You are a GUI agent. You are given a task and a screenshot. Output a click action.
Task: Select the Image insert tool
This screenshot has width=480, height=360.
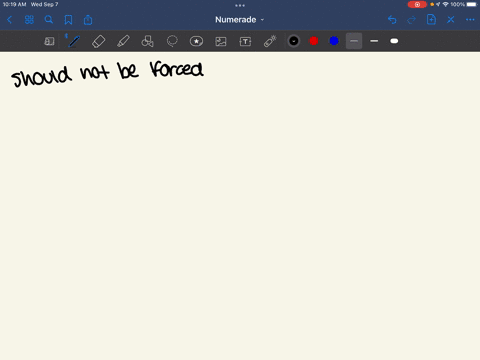(221, 41)
